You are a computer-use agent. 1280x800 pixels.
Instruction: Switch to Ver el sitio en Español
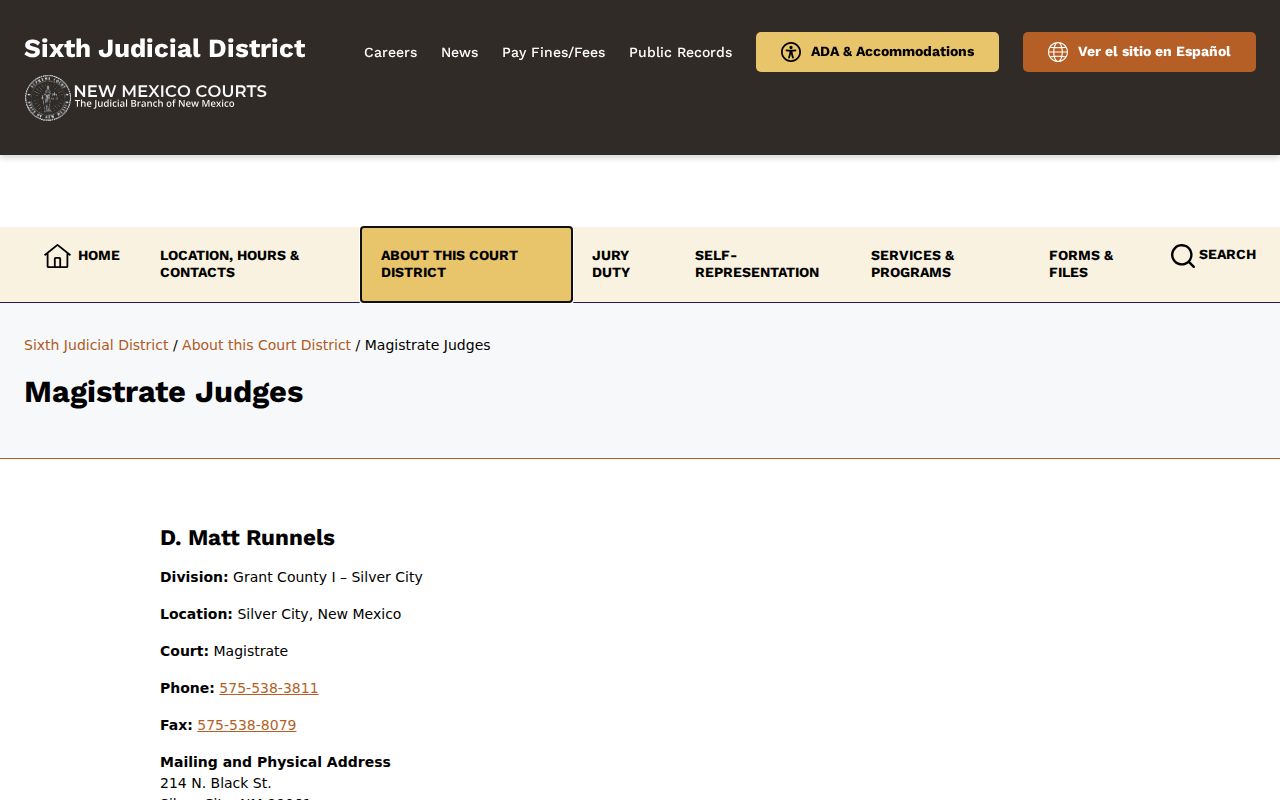(x=1139, y=52)
